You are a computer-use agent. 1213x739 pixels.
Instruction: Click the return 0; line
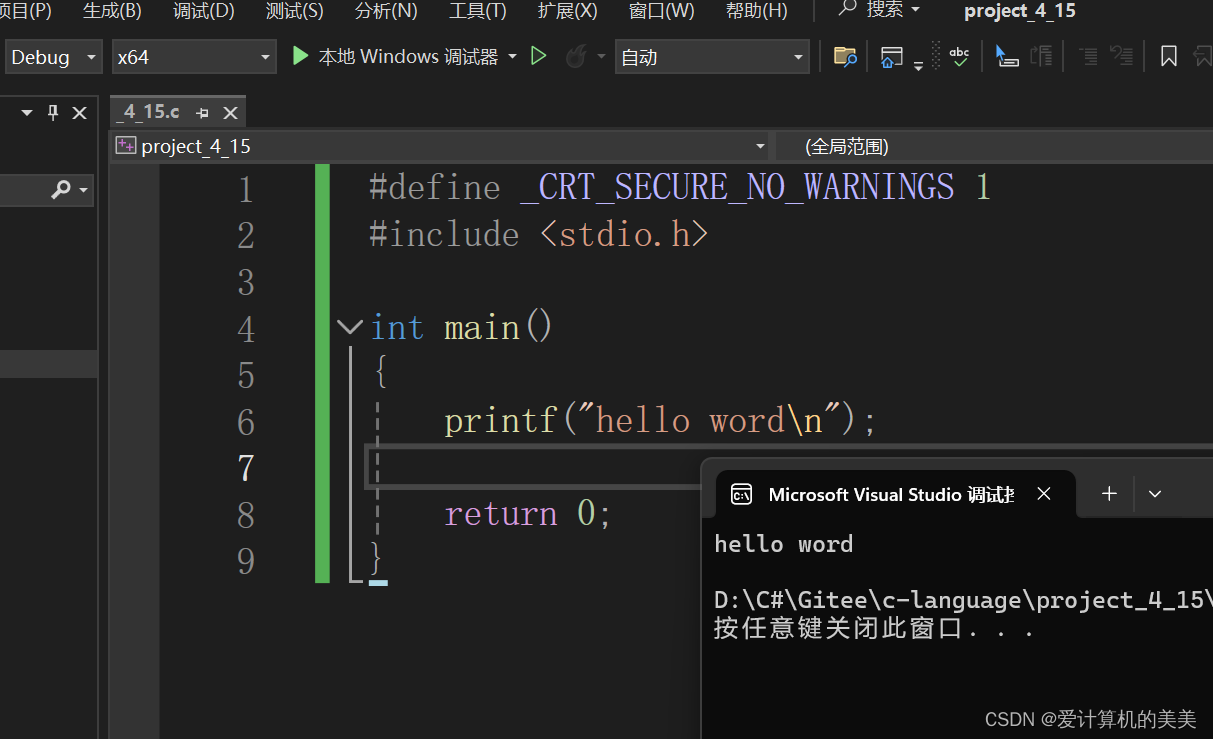pyautogui.click(x=527, y=514)
